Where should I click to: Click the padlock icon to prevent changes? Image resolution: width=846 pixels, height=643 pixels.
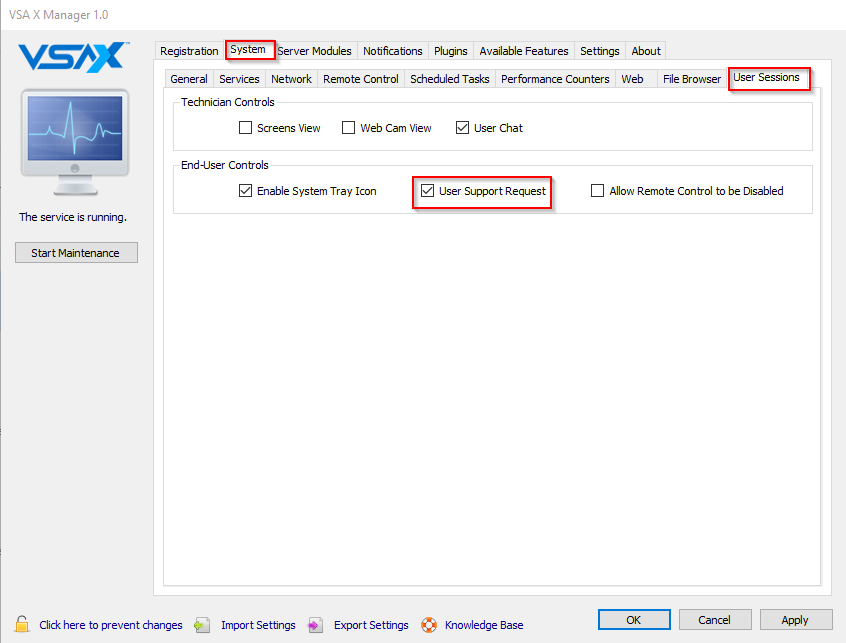[x=22, y=624]
